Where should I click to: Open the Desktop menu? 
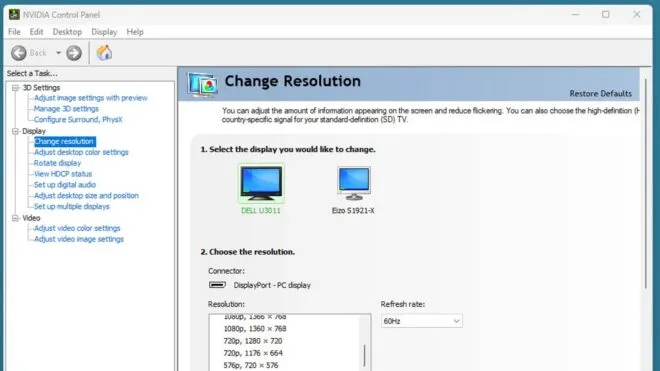[67, 32]
